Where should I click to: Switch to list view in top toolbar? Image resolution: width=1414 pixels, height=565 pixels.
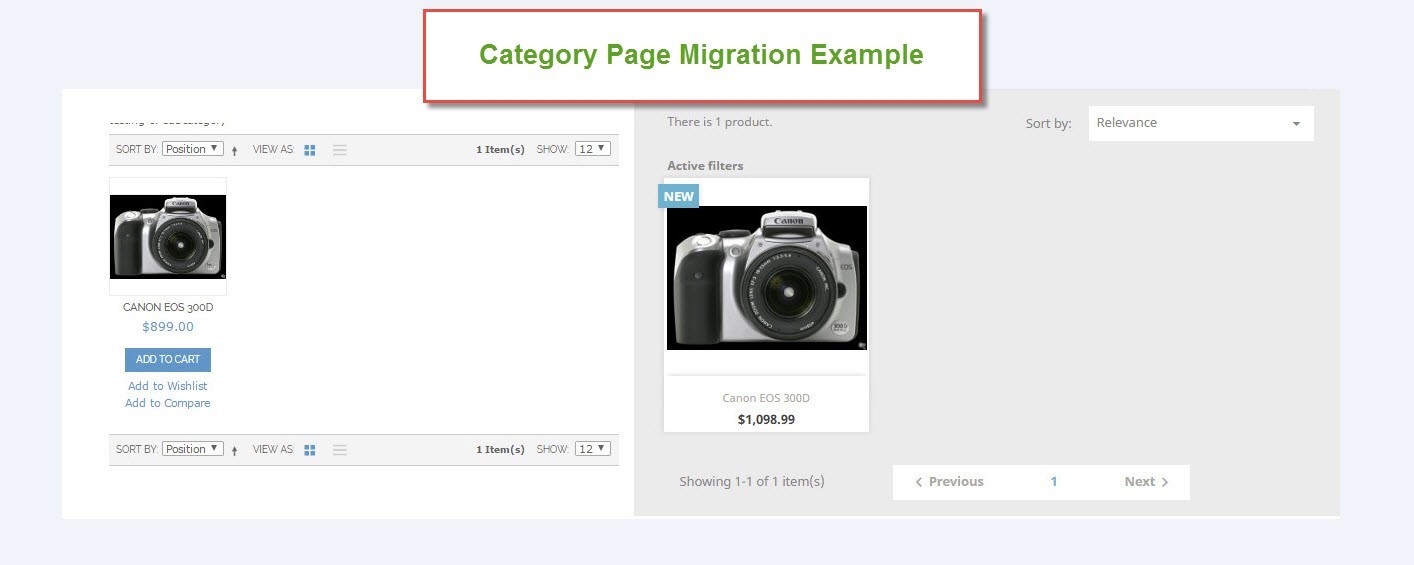340,150
